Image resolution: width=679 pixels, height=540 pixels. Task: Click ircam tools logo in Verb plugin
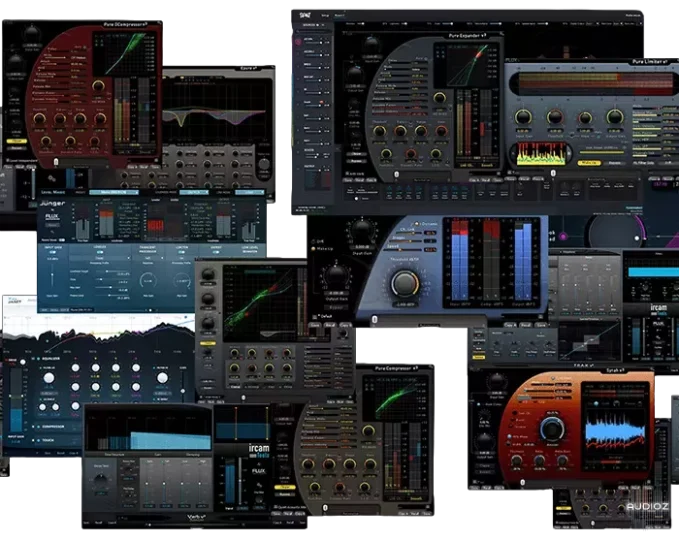tap(259, 451)
